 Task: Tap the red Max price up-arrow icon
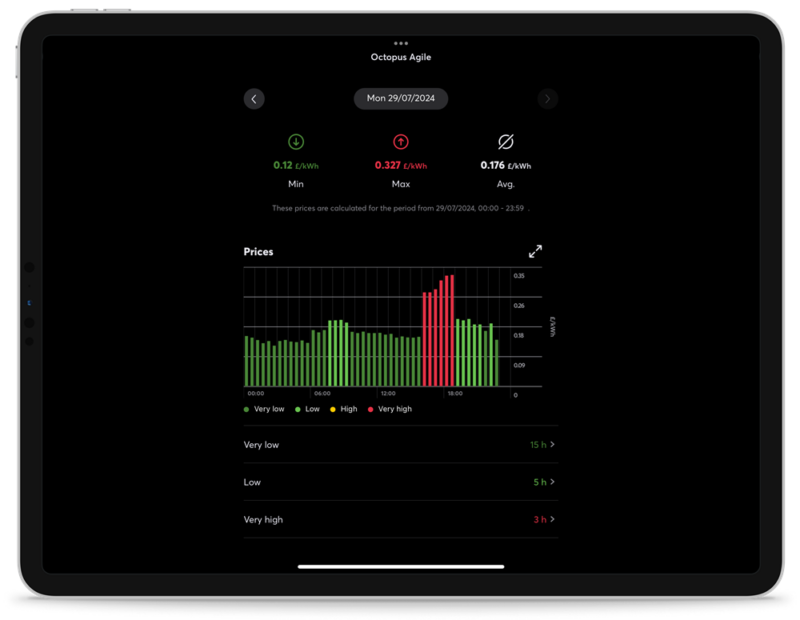pos(401,142)
